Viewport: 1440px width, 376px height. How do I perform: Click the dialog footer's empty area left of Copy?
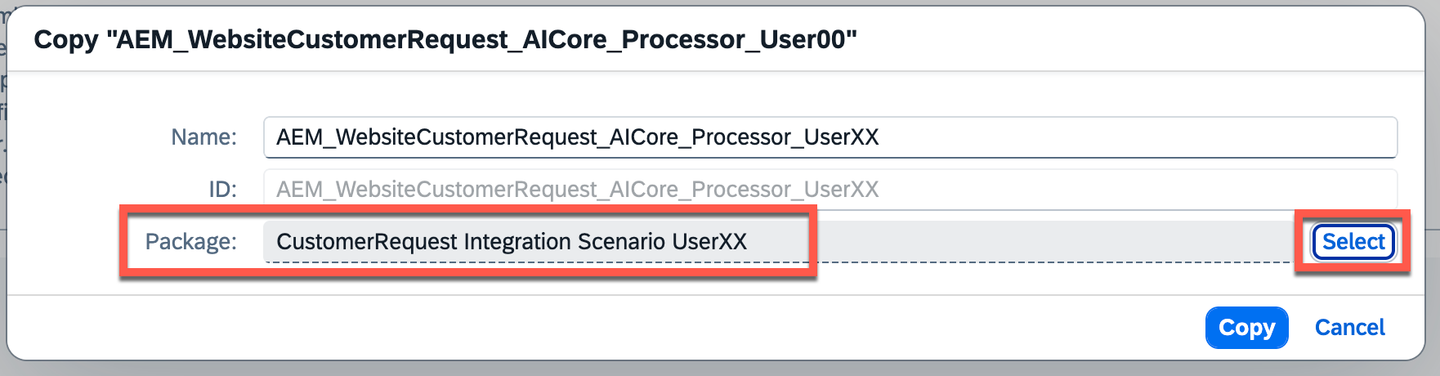point(600,327)
